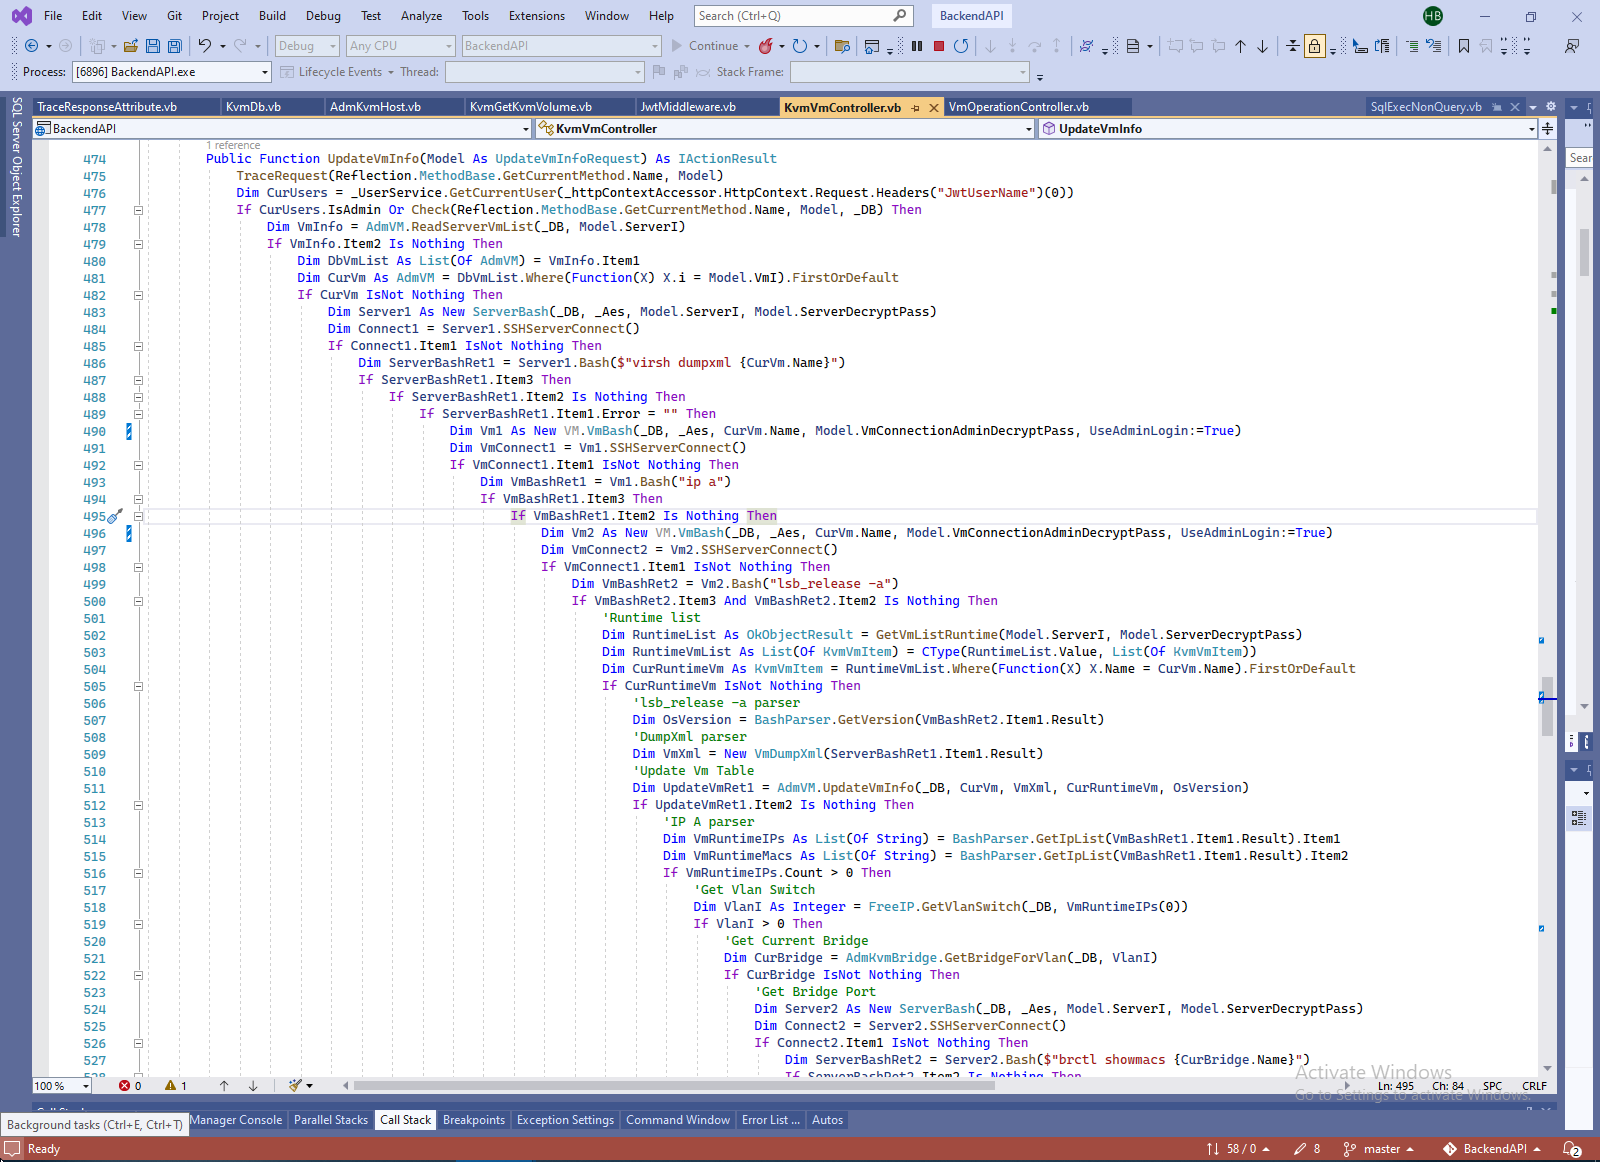Screen dimensions: 1600x1162
Task: Collapse the outlining node at line 495
Action: tap(138, 516)
